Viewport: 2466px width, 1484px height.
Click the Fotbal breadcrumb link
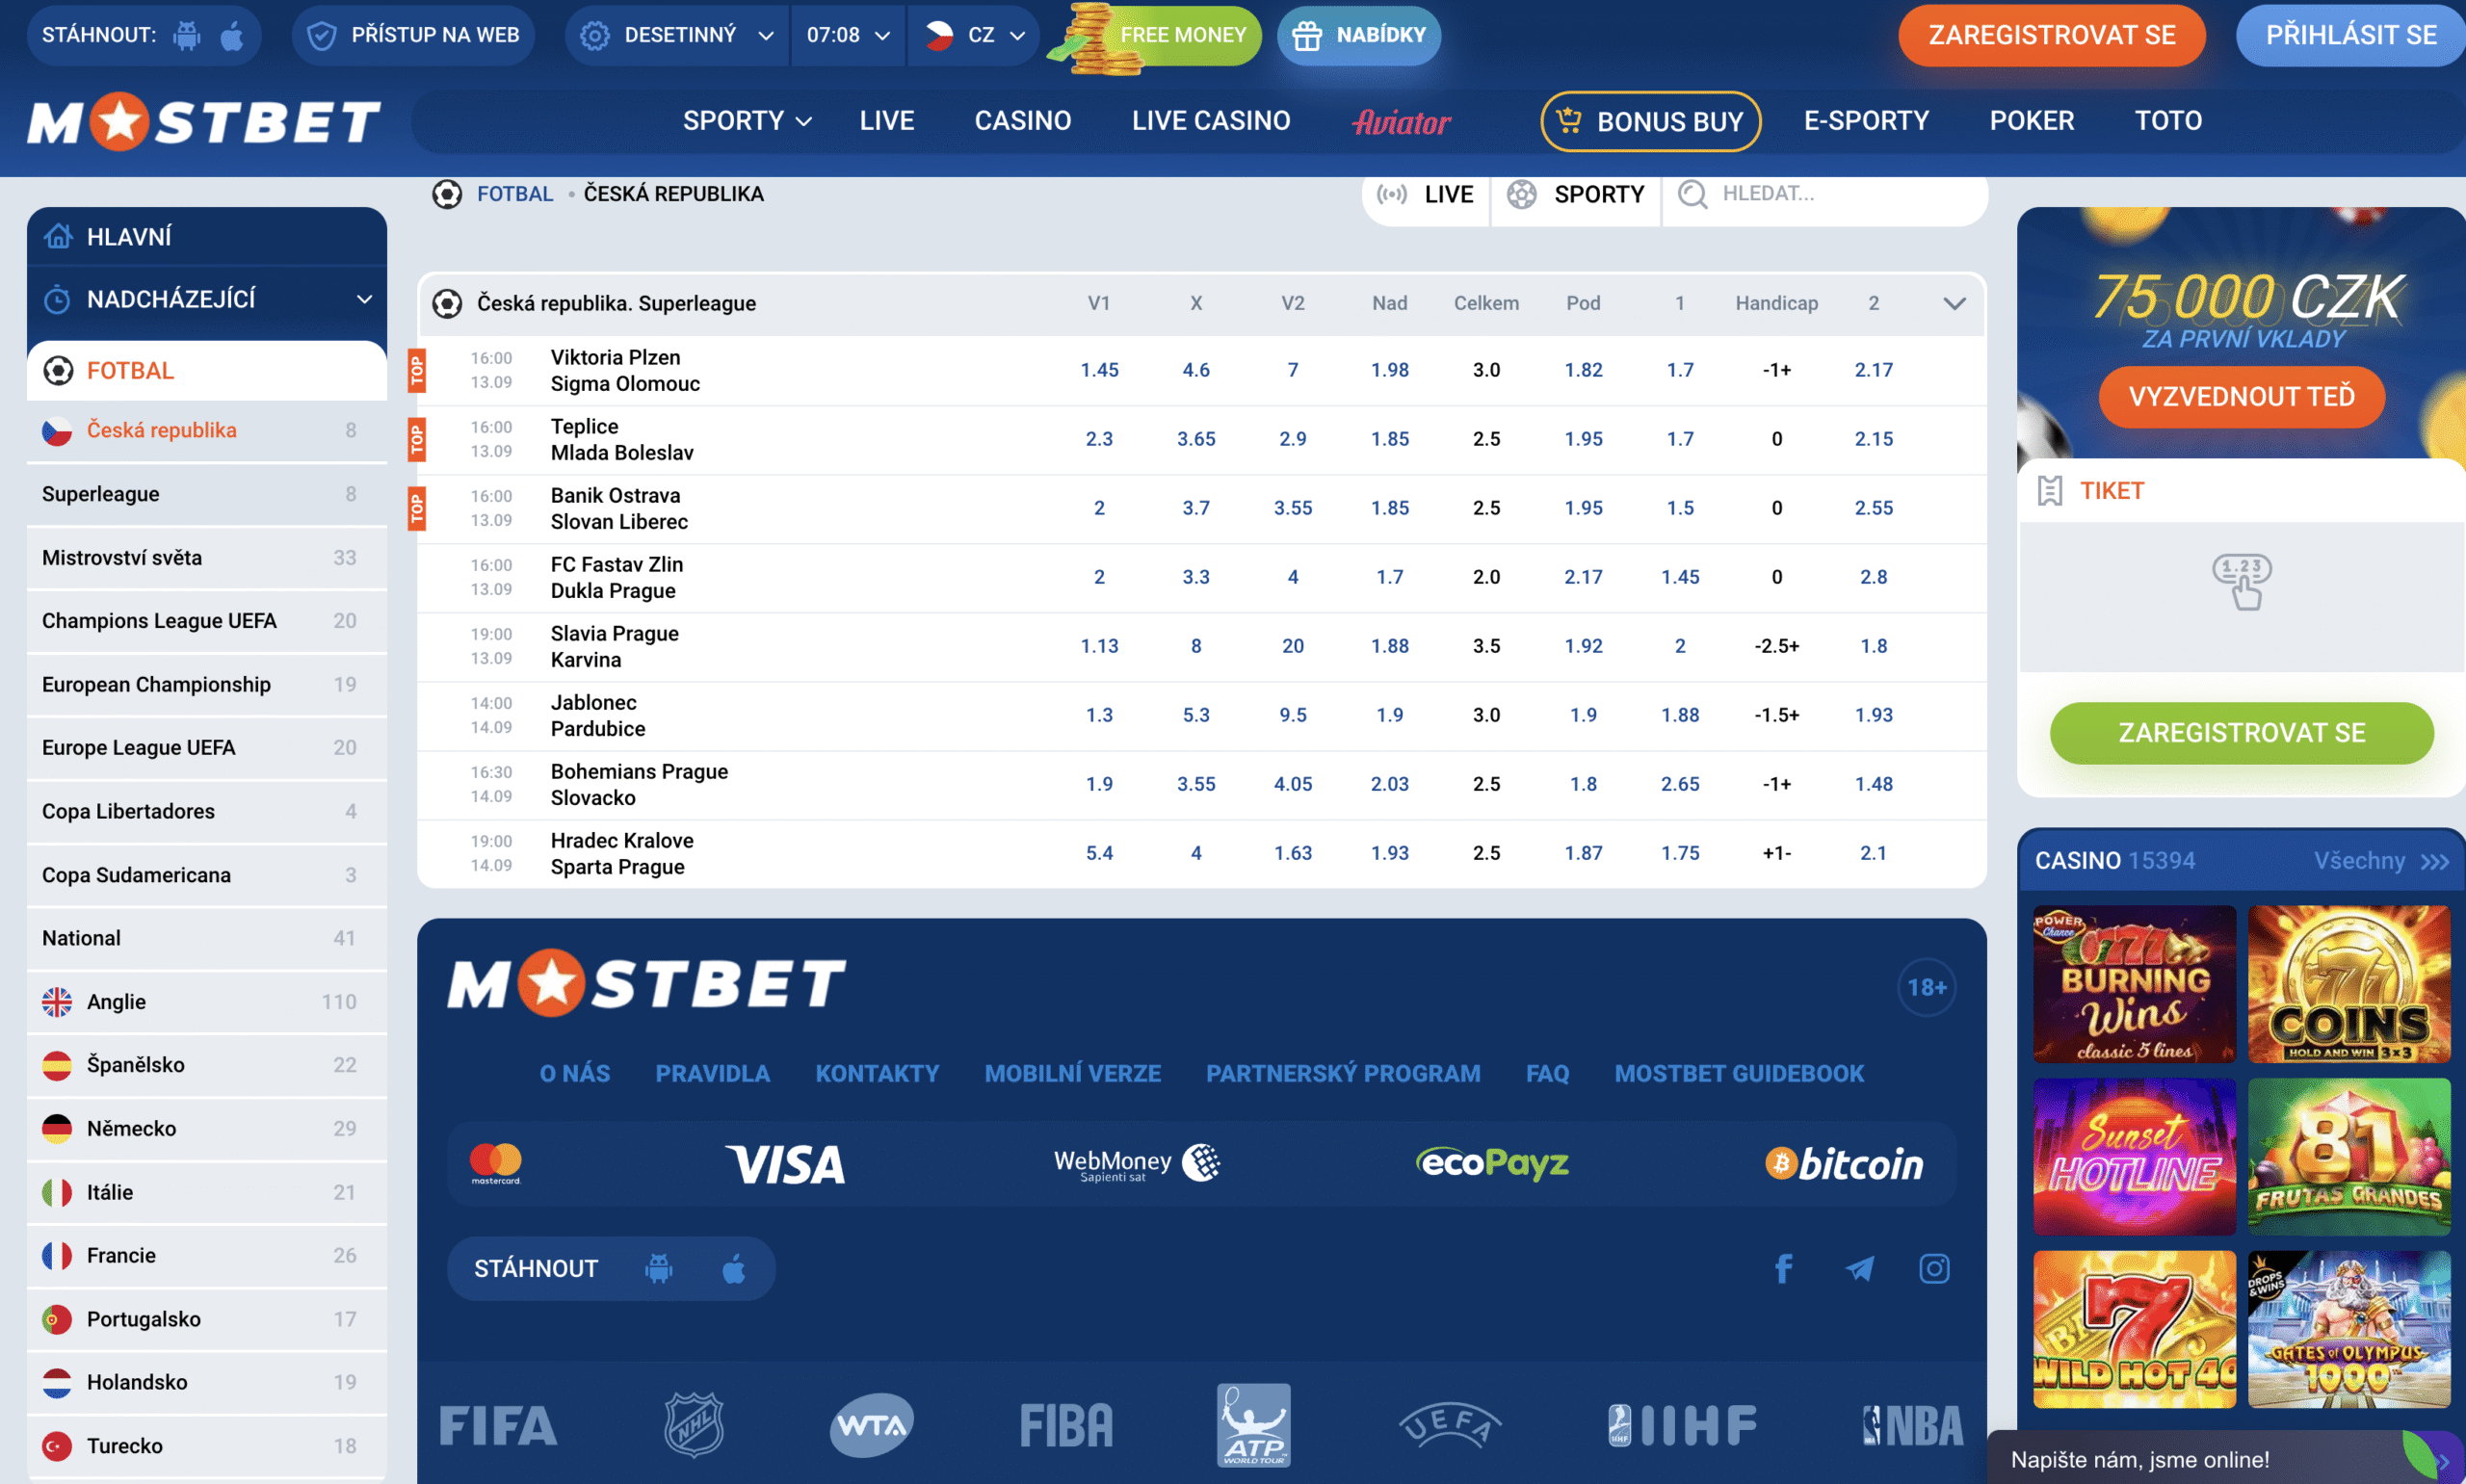515,194
